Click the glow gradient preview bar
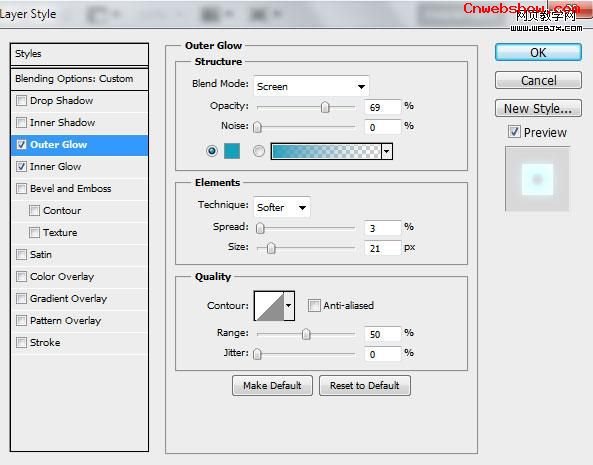 [326, 151]
